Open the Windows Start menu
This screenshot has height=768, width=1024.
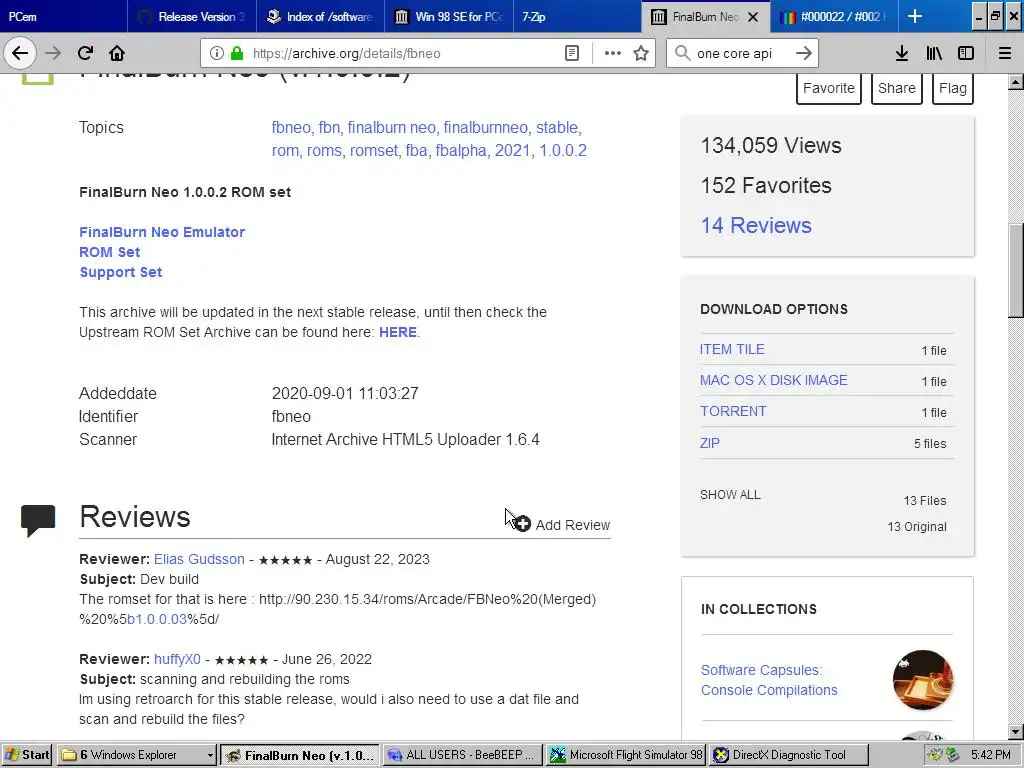point(27,755)
